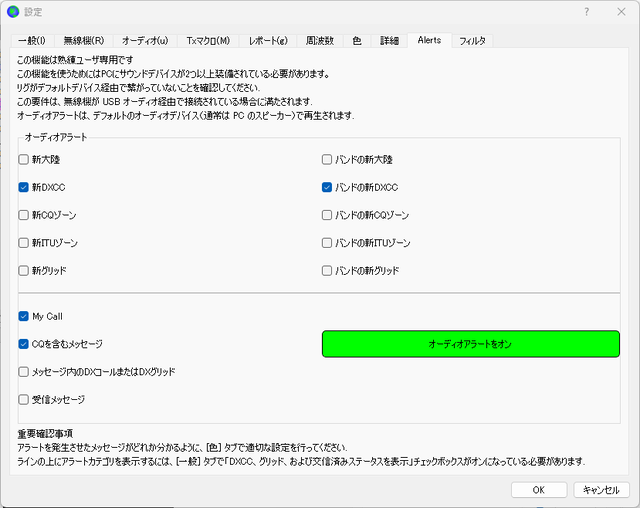
Task: Confirm settings with OK button
Action: pyautogui.click(x=539, y=490)
